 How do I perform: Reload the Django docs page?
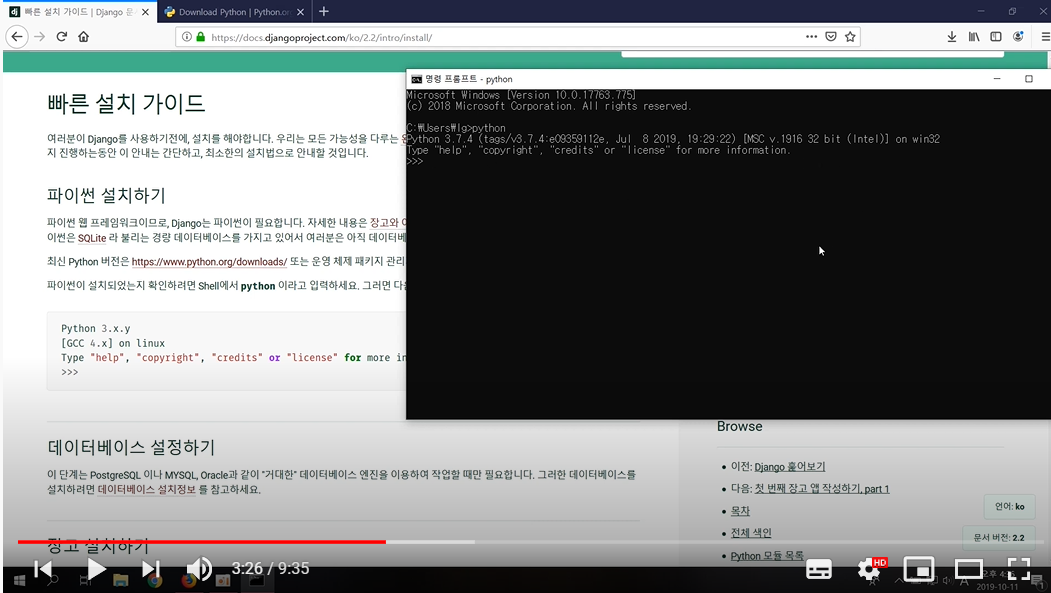click(x=62, y=37)
